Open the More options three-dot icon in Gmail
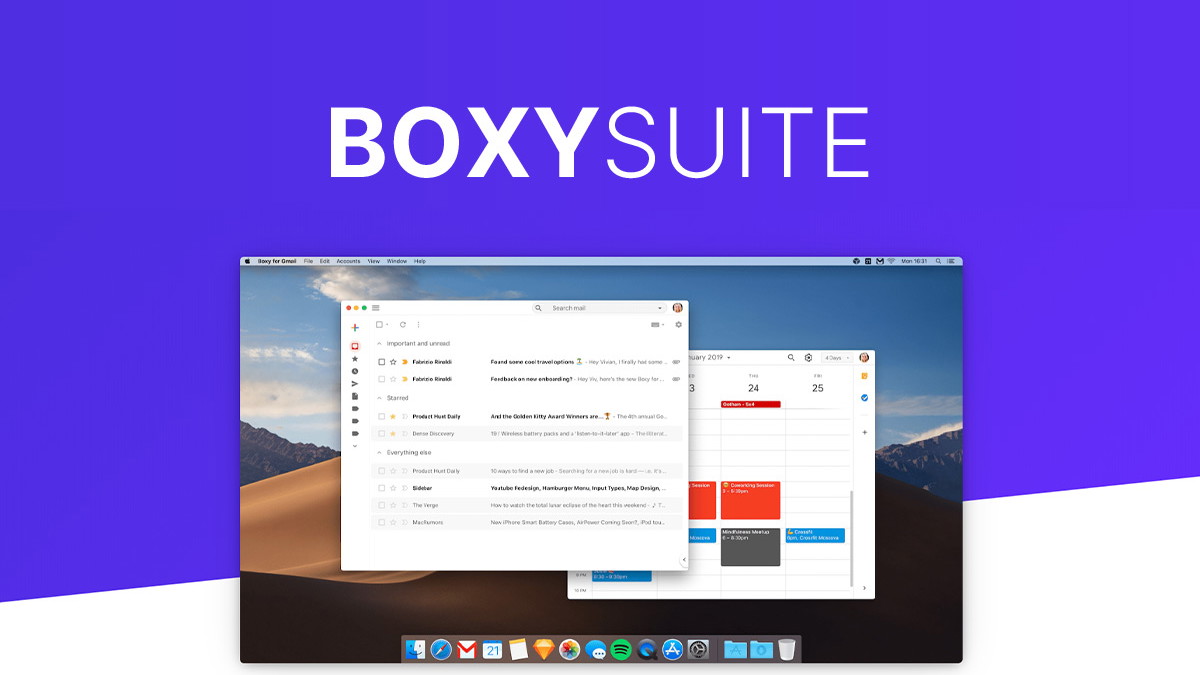This screenshot has height=675, width=1200. click(x=418, y=324)
